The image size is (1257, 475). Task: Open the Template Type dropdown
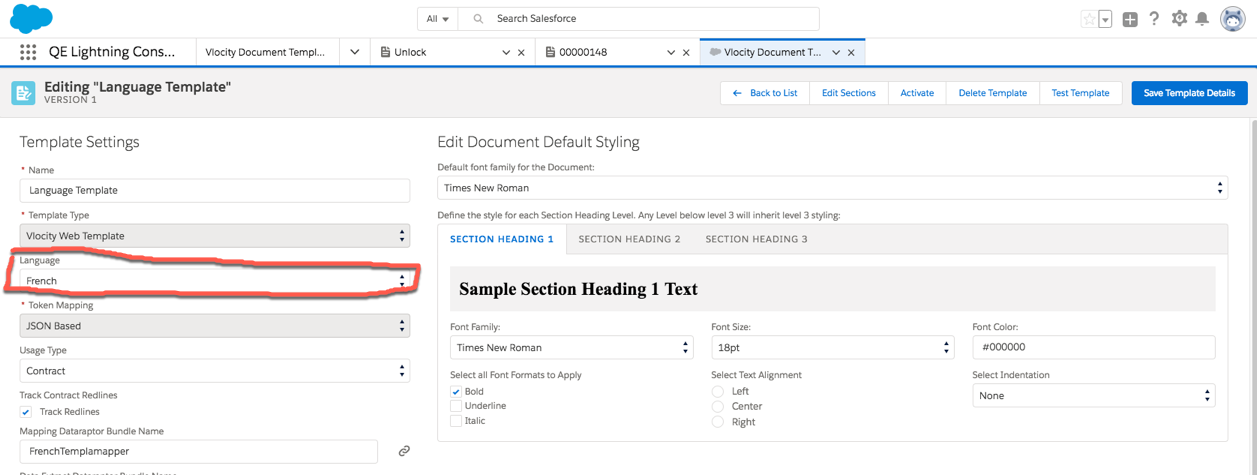215,236
